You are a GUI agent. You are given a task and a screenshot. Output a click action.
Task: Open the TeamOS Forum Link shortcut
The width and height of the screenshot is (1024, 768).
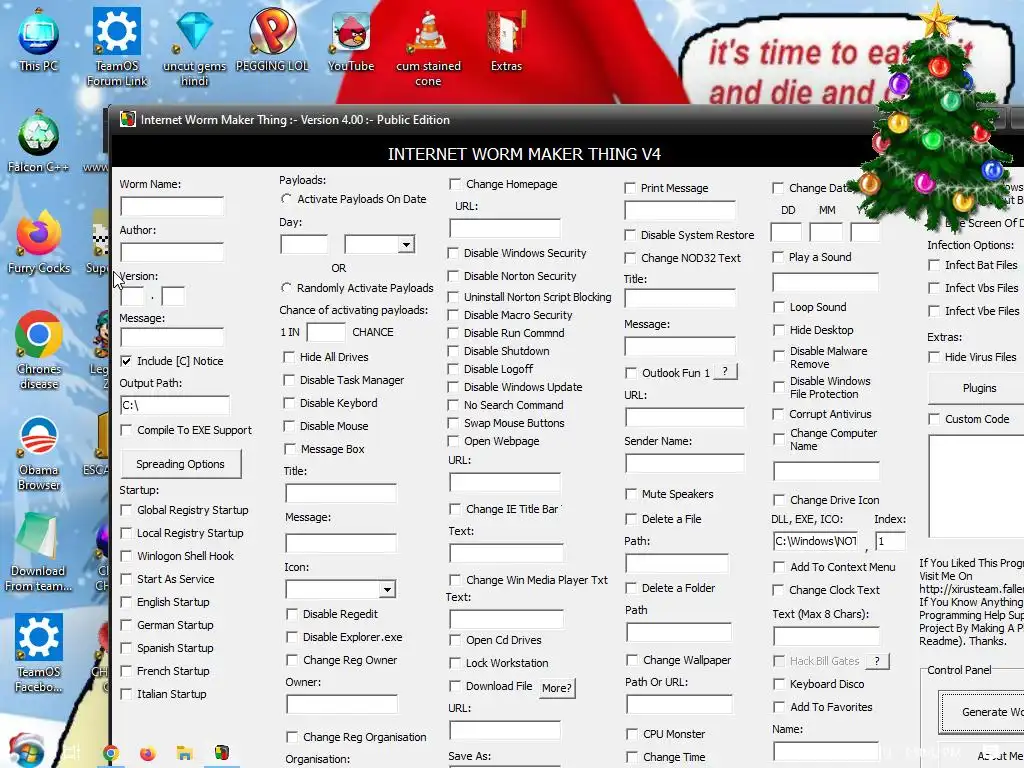coord(116,46)
